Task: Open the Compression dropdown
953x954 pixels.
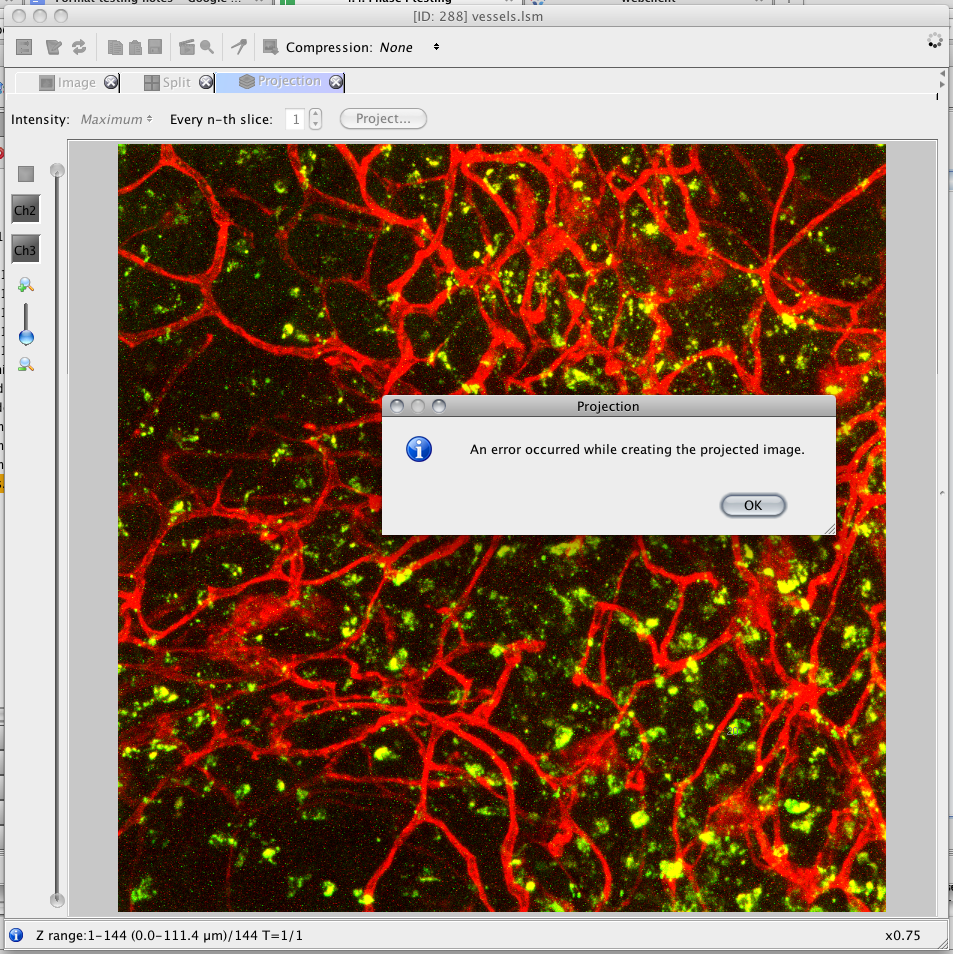Action: coord(409,47)
